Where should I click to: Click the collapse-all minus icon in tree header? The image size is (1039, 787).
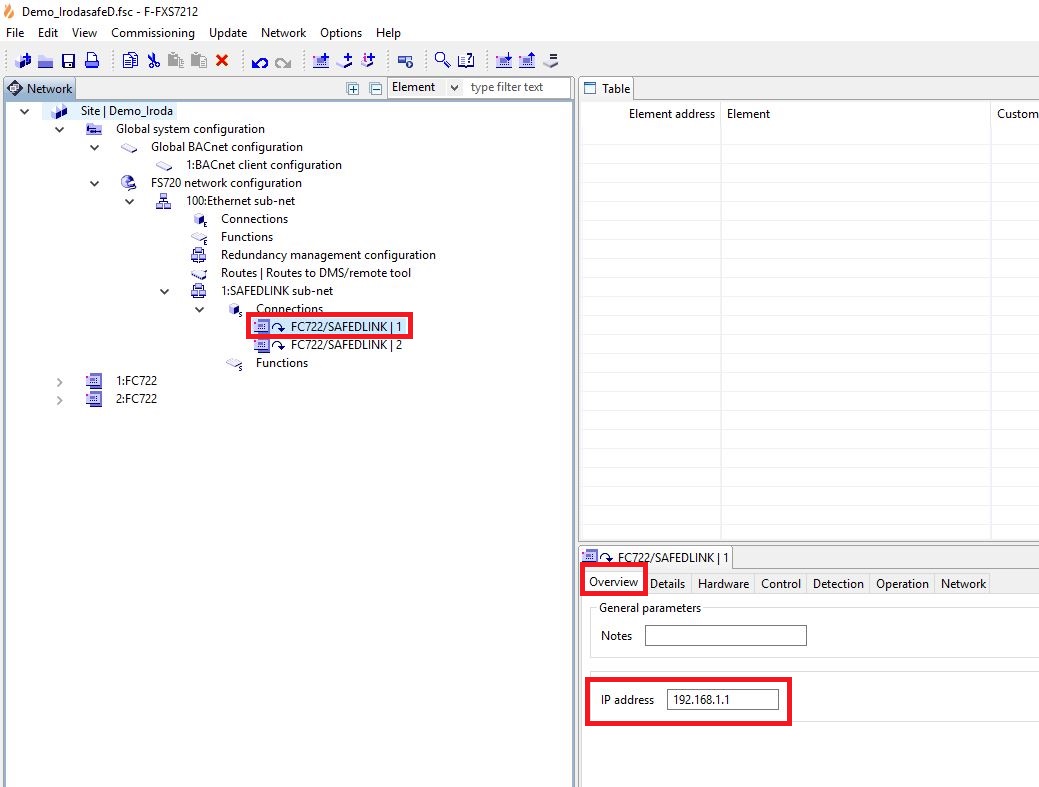(x=376, y=88)
